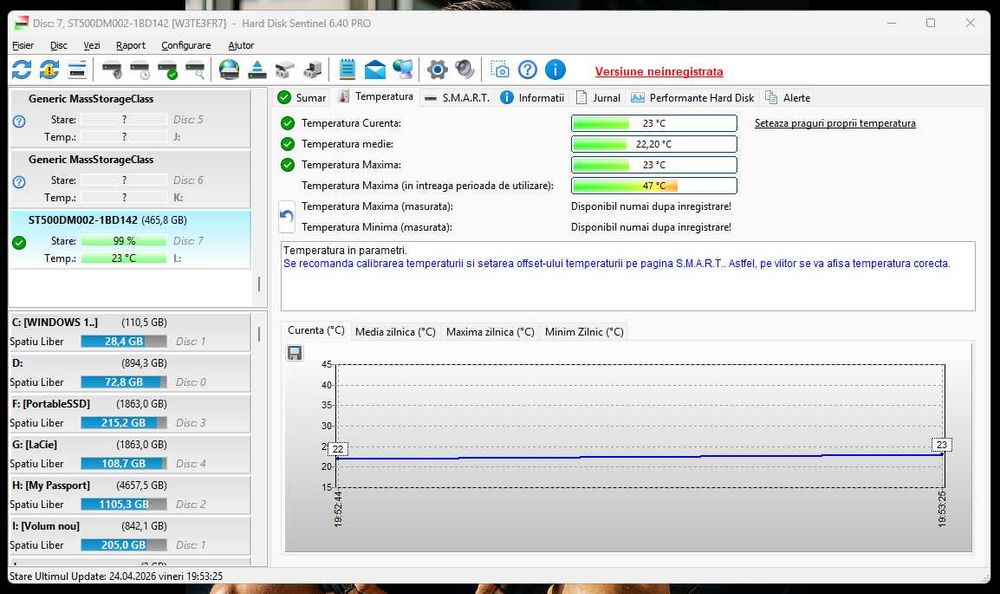
Task: Click the disk icon with green checkmark badge
Action: pyautogui.click(x=168, y=70)
